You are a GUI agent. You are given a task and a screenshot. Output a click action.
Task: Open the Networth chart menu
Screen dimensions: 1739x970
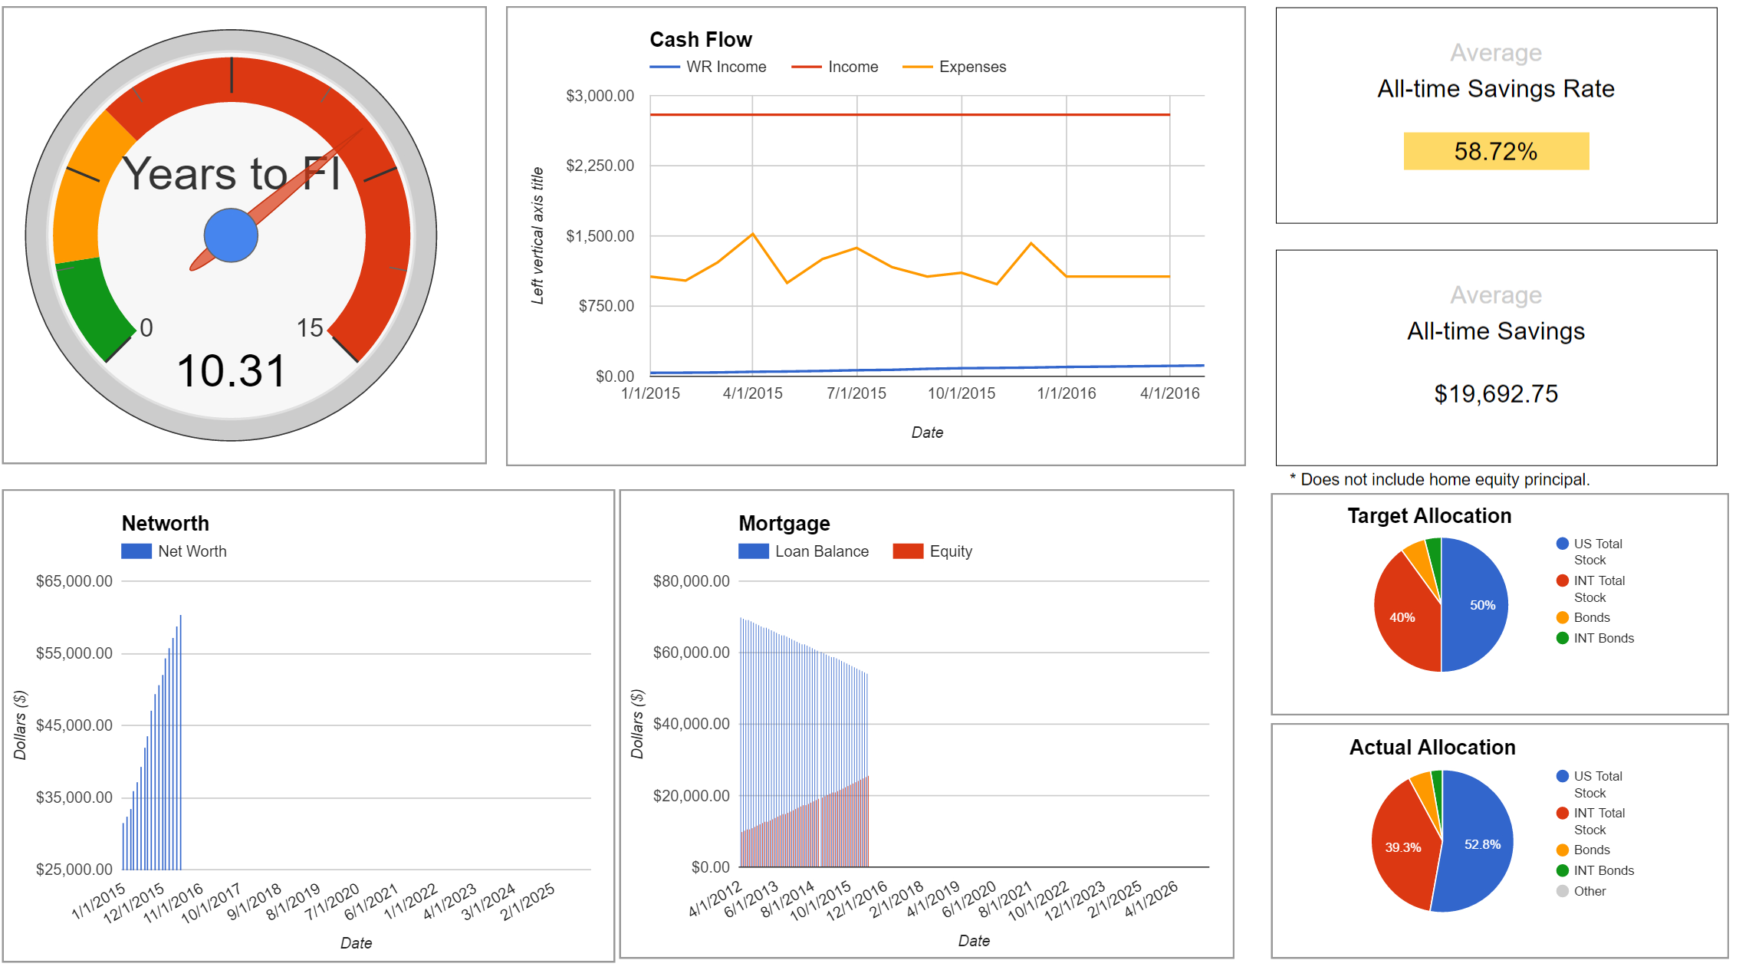click(596, 505)
